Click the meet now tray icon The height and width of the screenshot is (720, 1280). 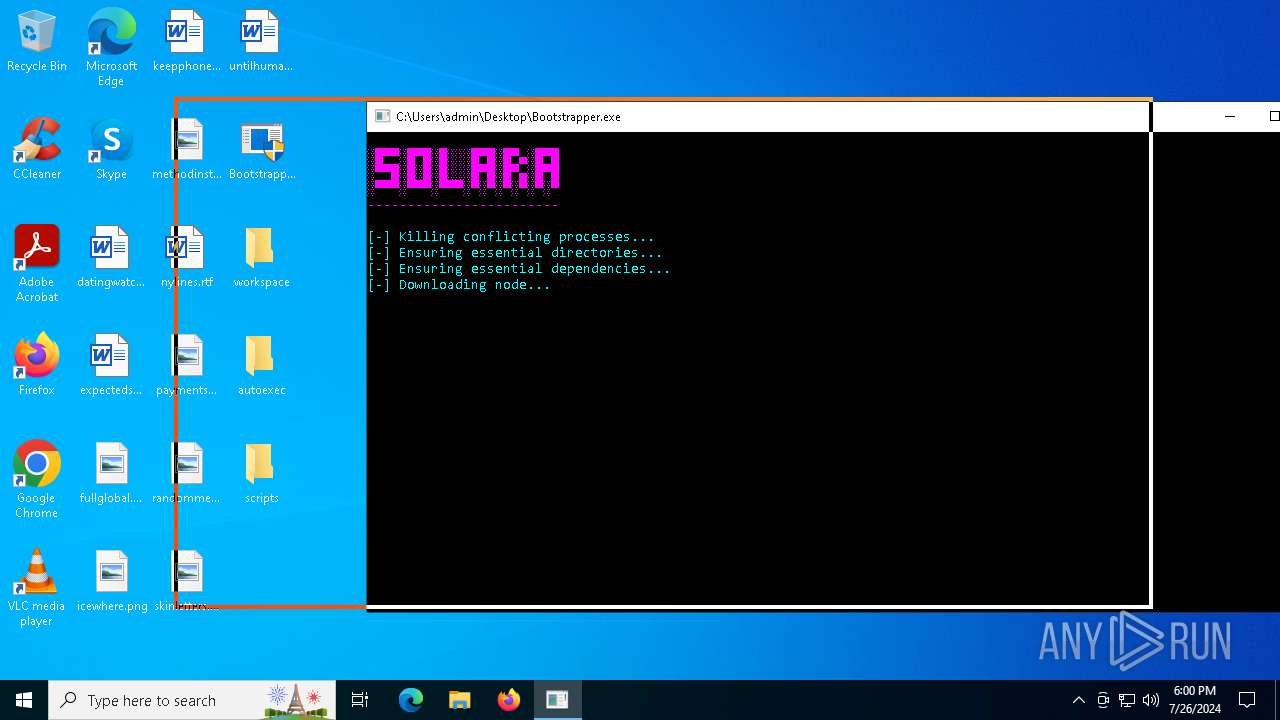point(1103,700)
